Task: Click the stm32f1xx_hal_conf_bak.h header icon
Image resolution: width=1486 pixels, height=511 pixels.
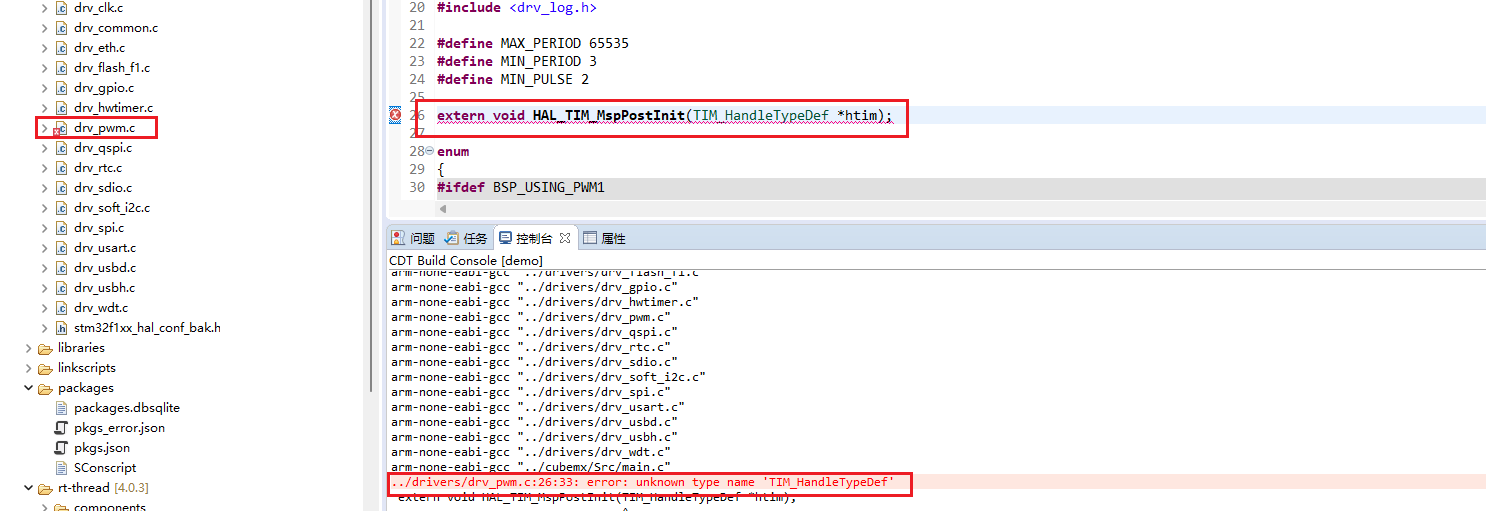Action: (x=61, y=328)
